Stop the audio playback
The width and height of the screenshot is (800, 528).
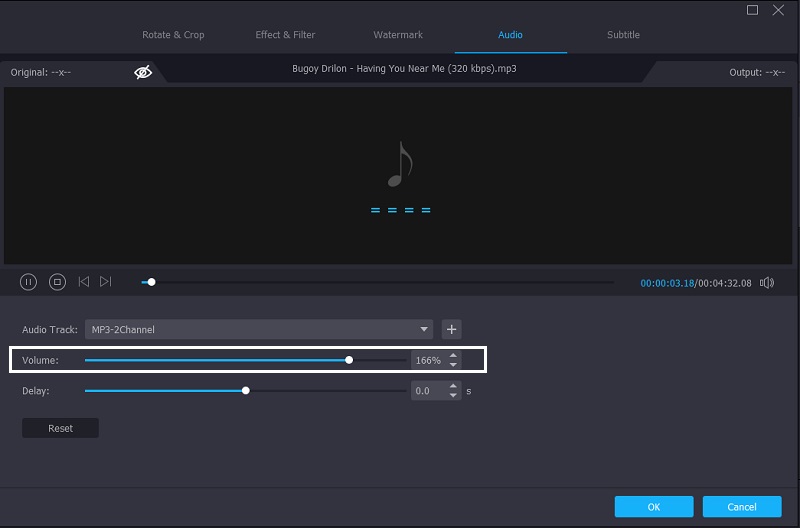[x=57, y=283]
